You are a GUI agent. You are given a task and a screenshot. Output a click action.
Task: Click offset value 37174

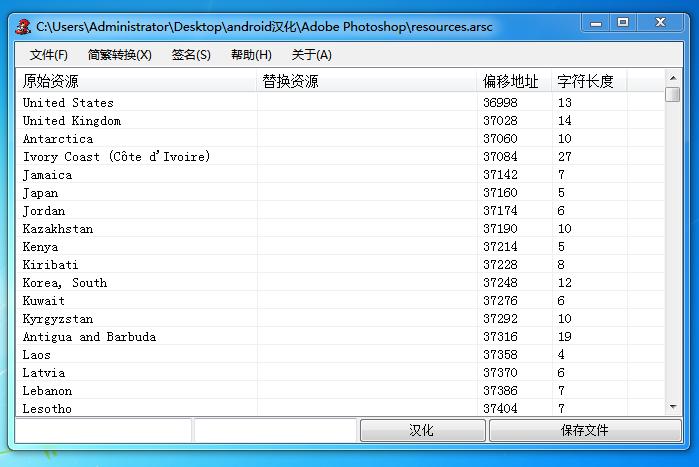click(500, 211)
